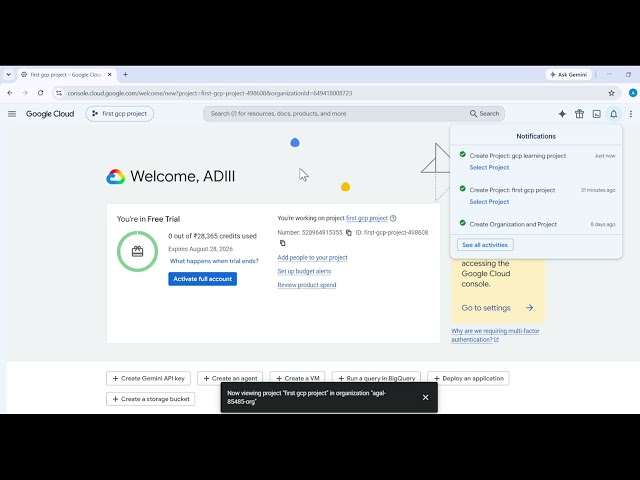
Task: Click Ask Gemini in browser bar
Action: (569, 75)
